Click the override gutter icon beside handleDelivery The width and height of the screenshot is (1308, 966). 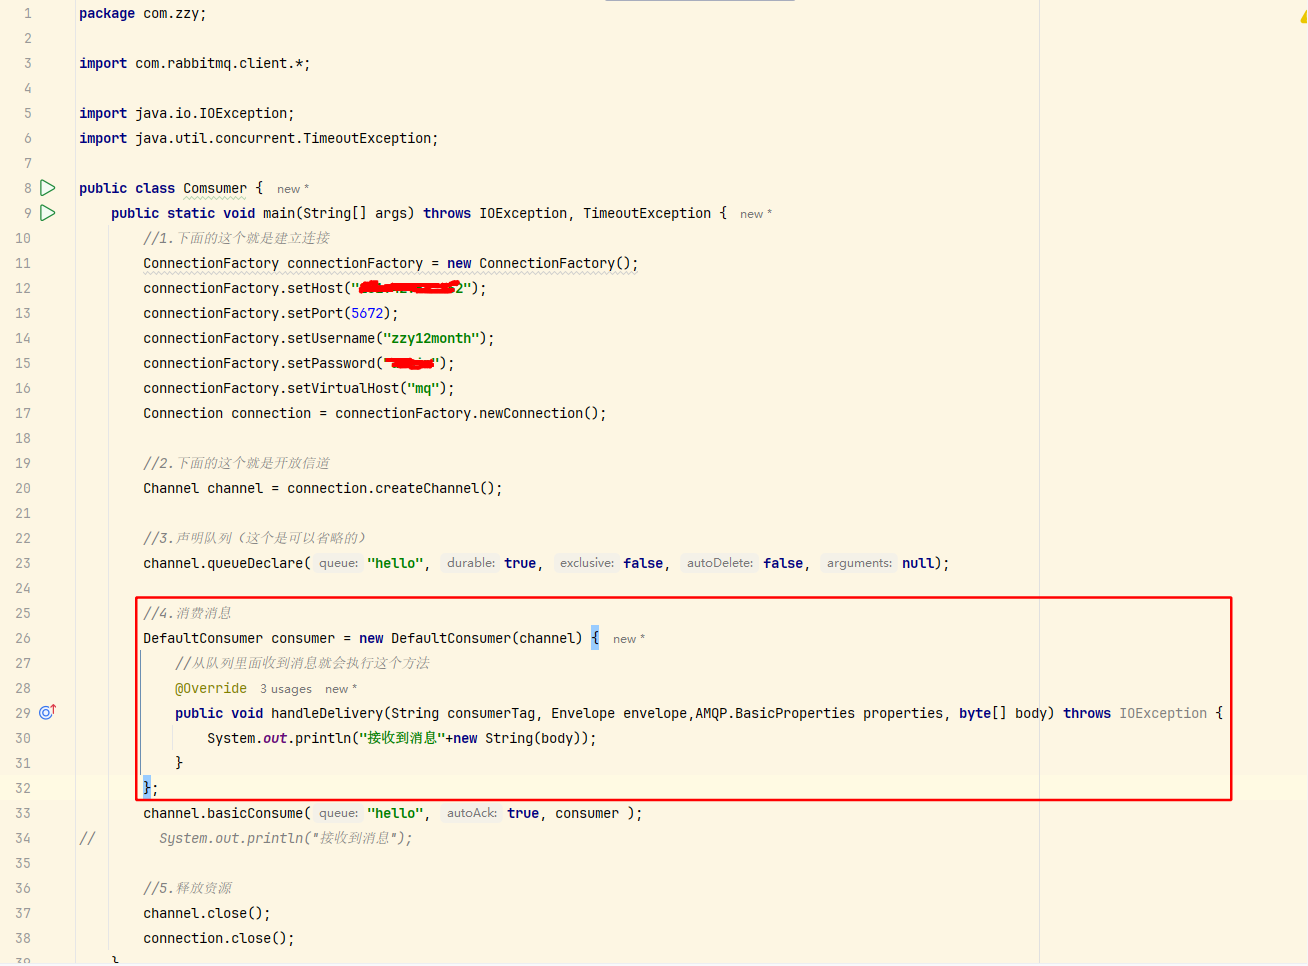(47, 713)
